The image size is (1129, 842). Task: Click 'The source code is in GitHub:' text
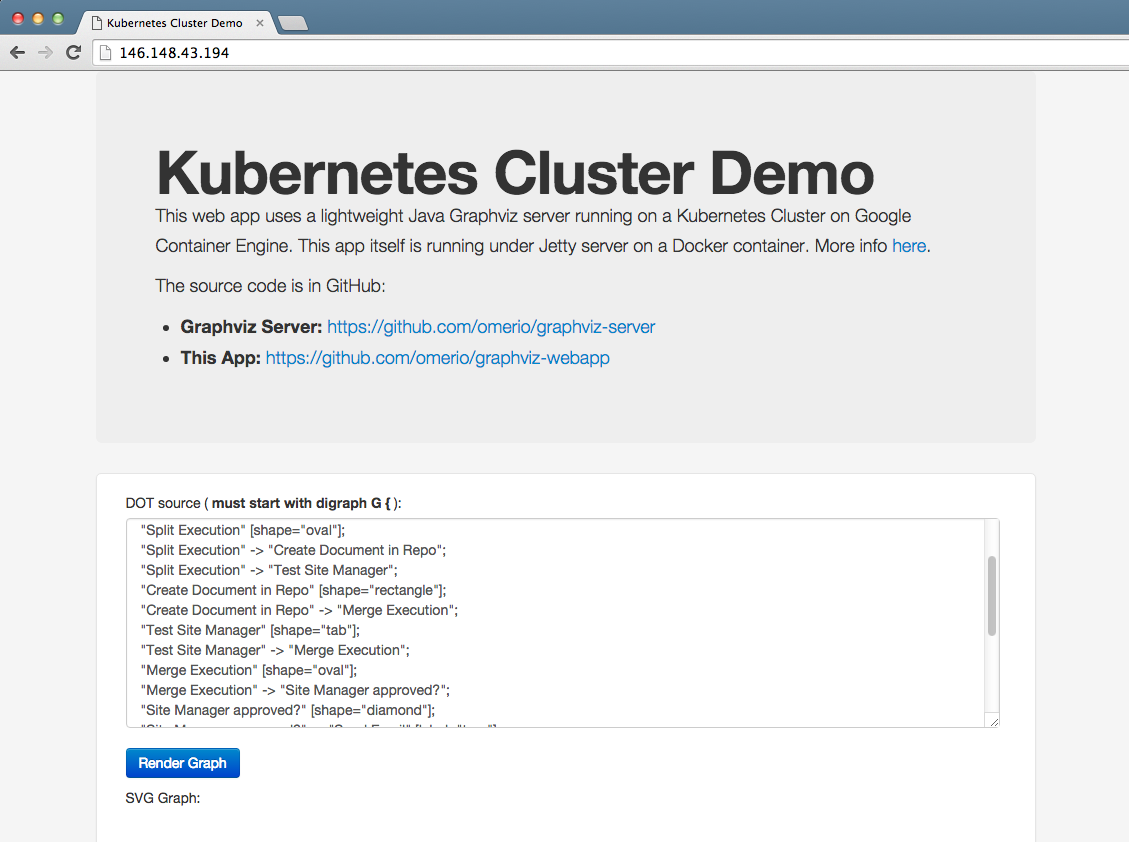click(x=270, y=287)
